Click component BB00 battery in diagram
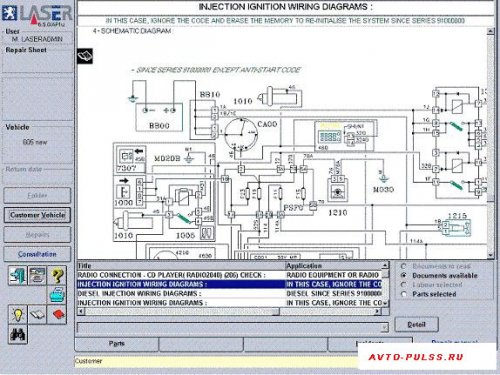 159,117
